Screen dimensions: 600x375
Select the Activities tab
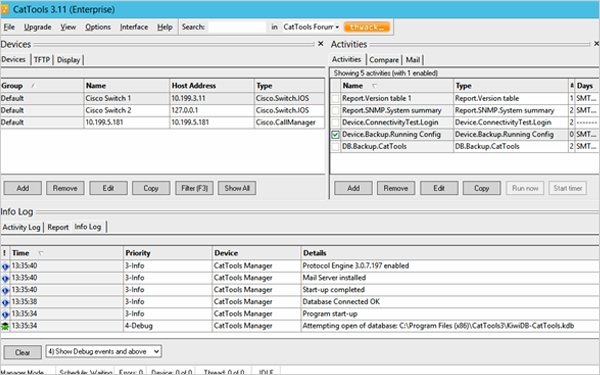point(346,59)
